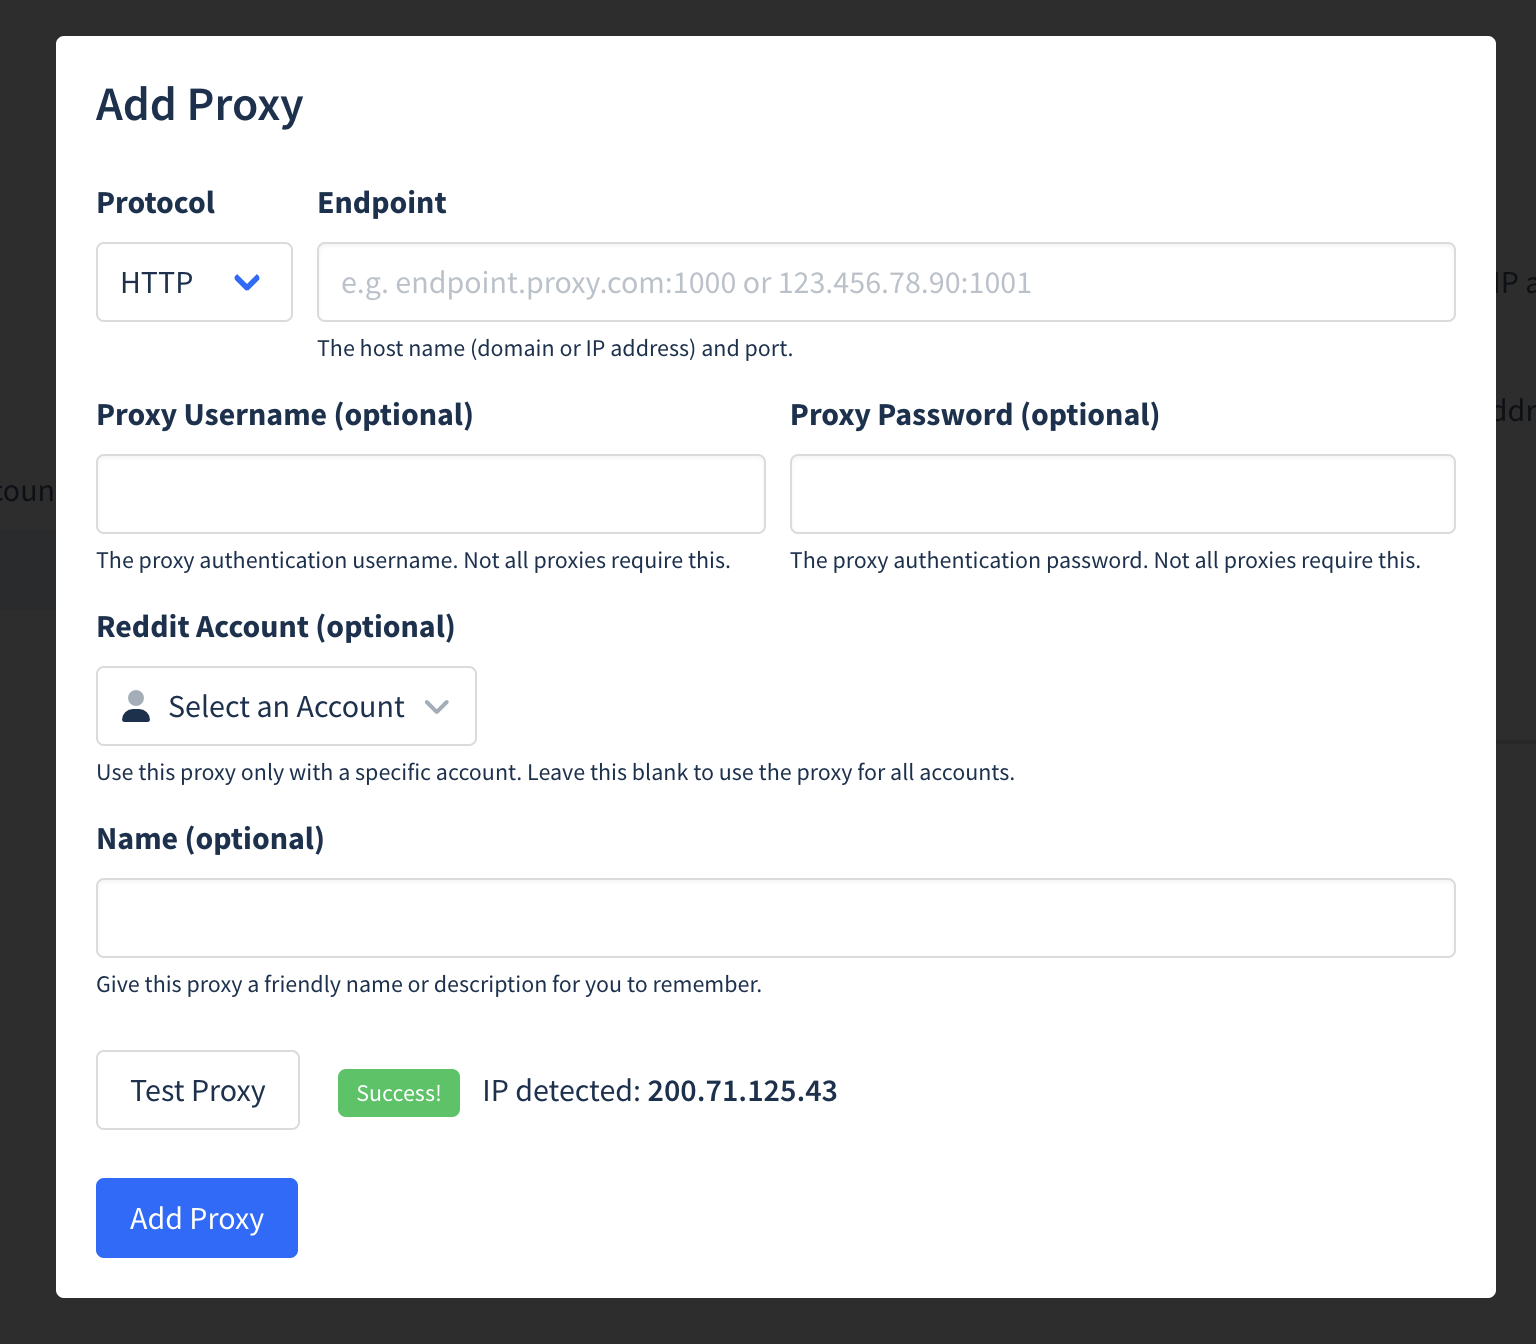Click the Proxy Password (optional) label
This screenshot has height=1344, width=1536.
click(x=975, y=415)
